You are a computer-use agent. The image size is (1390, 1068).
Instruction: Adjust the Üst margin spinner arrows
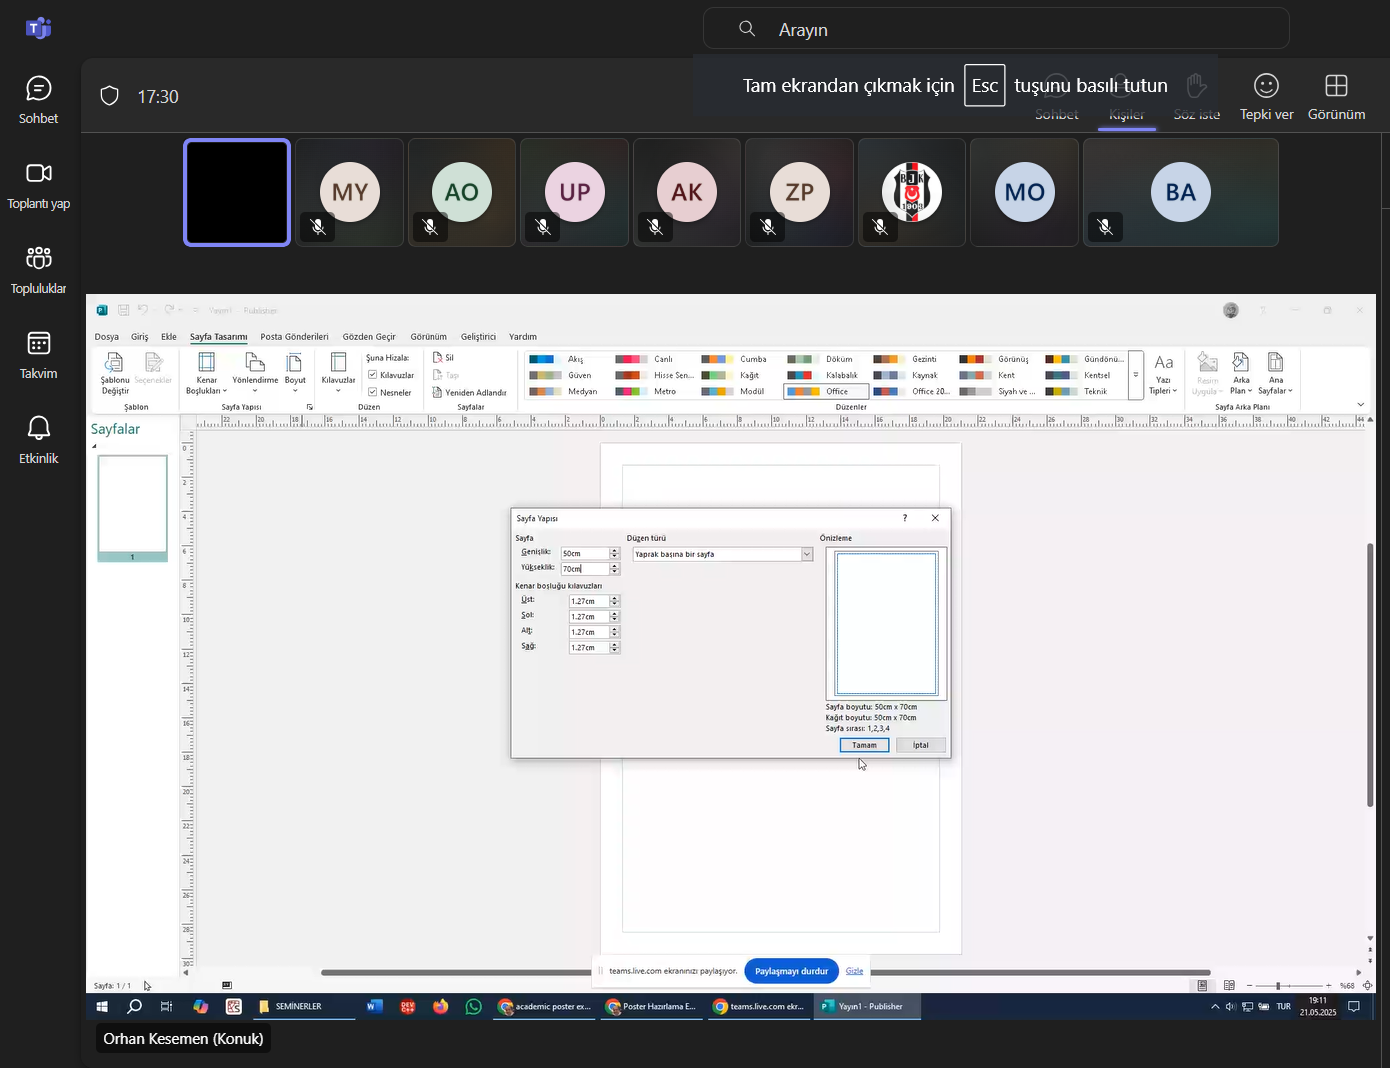[x=614, y=601]
